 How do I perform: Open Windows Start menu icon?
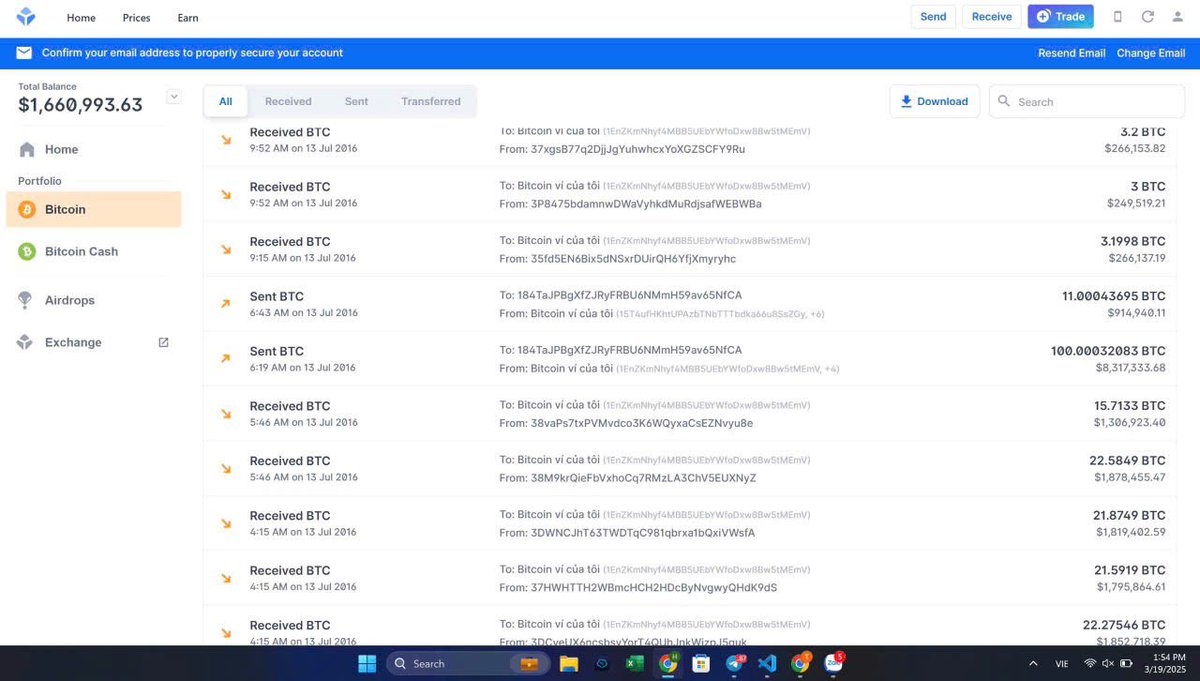[367, 663]
